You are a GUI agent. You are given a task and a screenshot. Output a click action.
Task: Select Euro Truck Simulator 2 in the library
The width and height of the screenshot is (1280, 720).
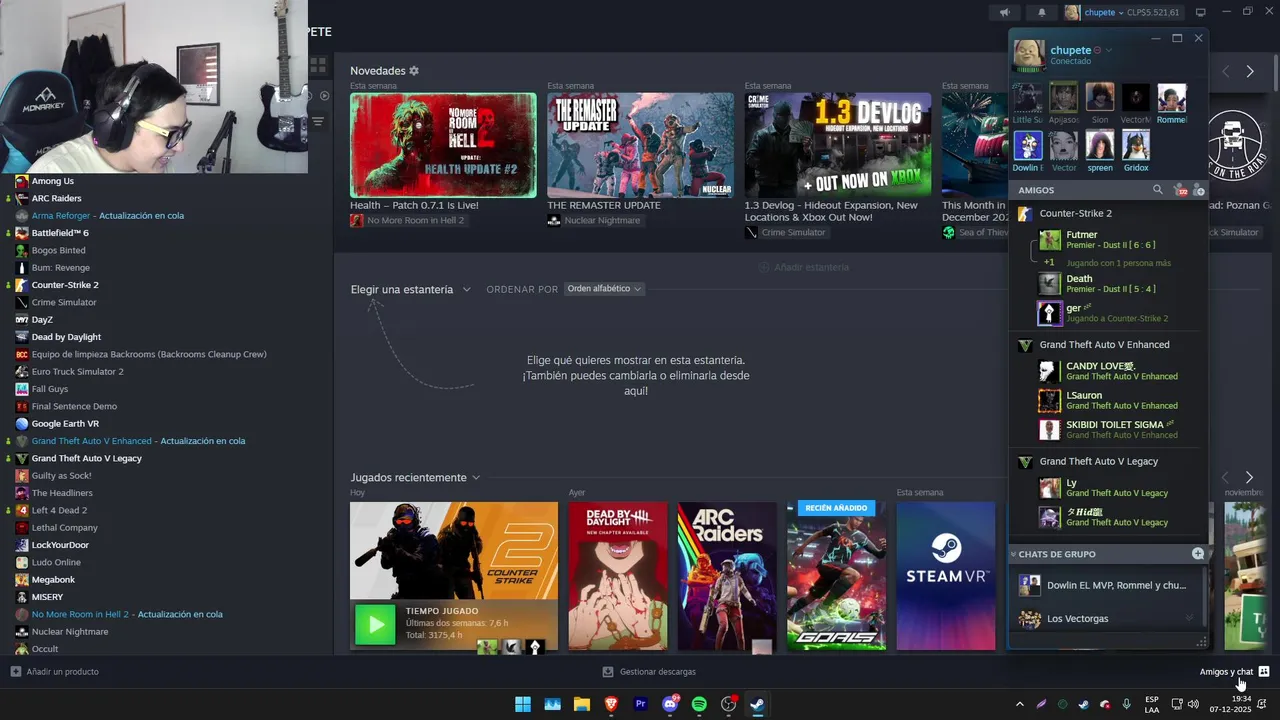click(77, 371)
